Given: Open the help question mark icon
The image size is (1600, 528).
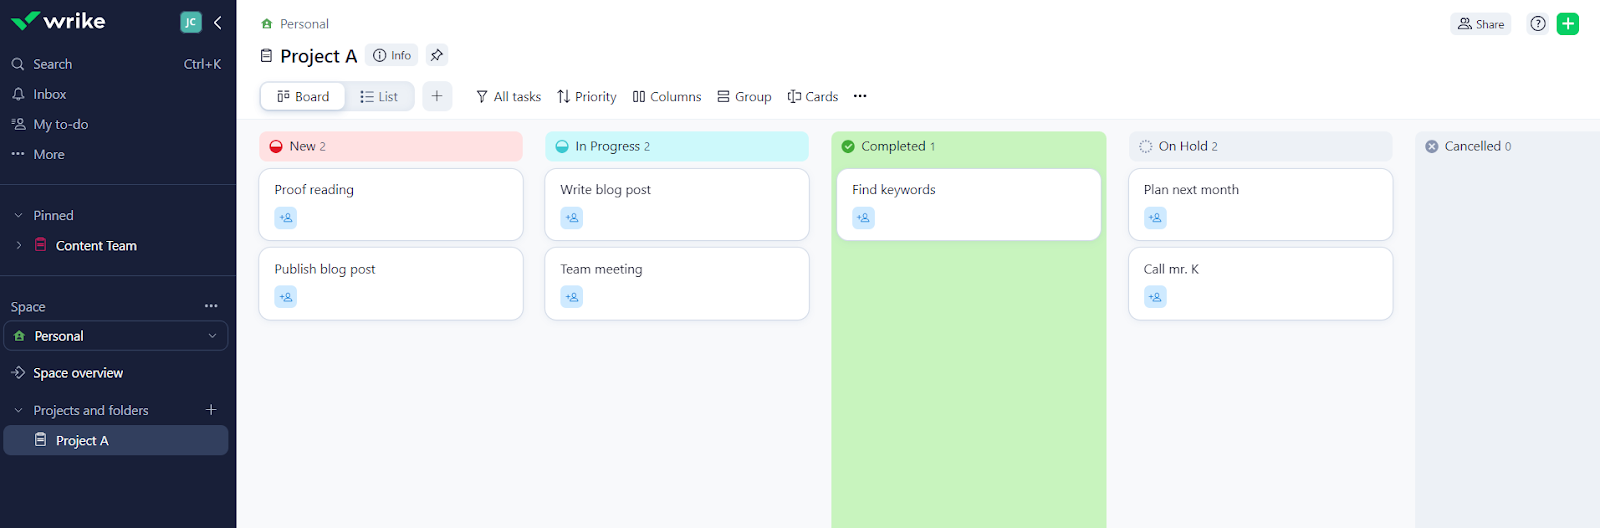Looking at the screenshot, I should point(1538,24).
